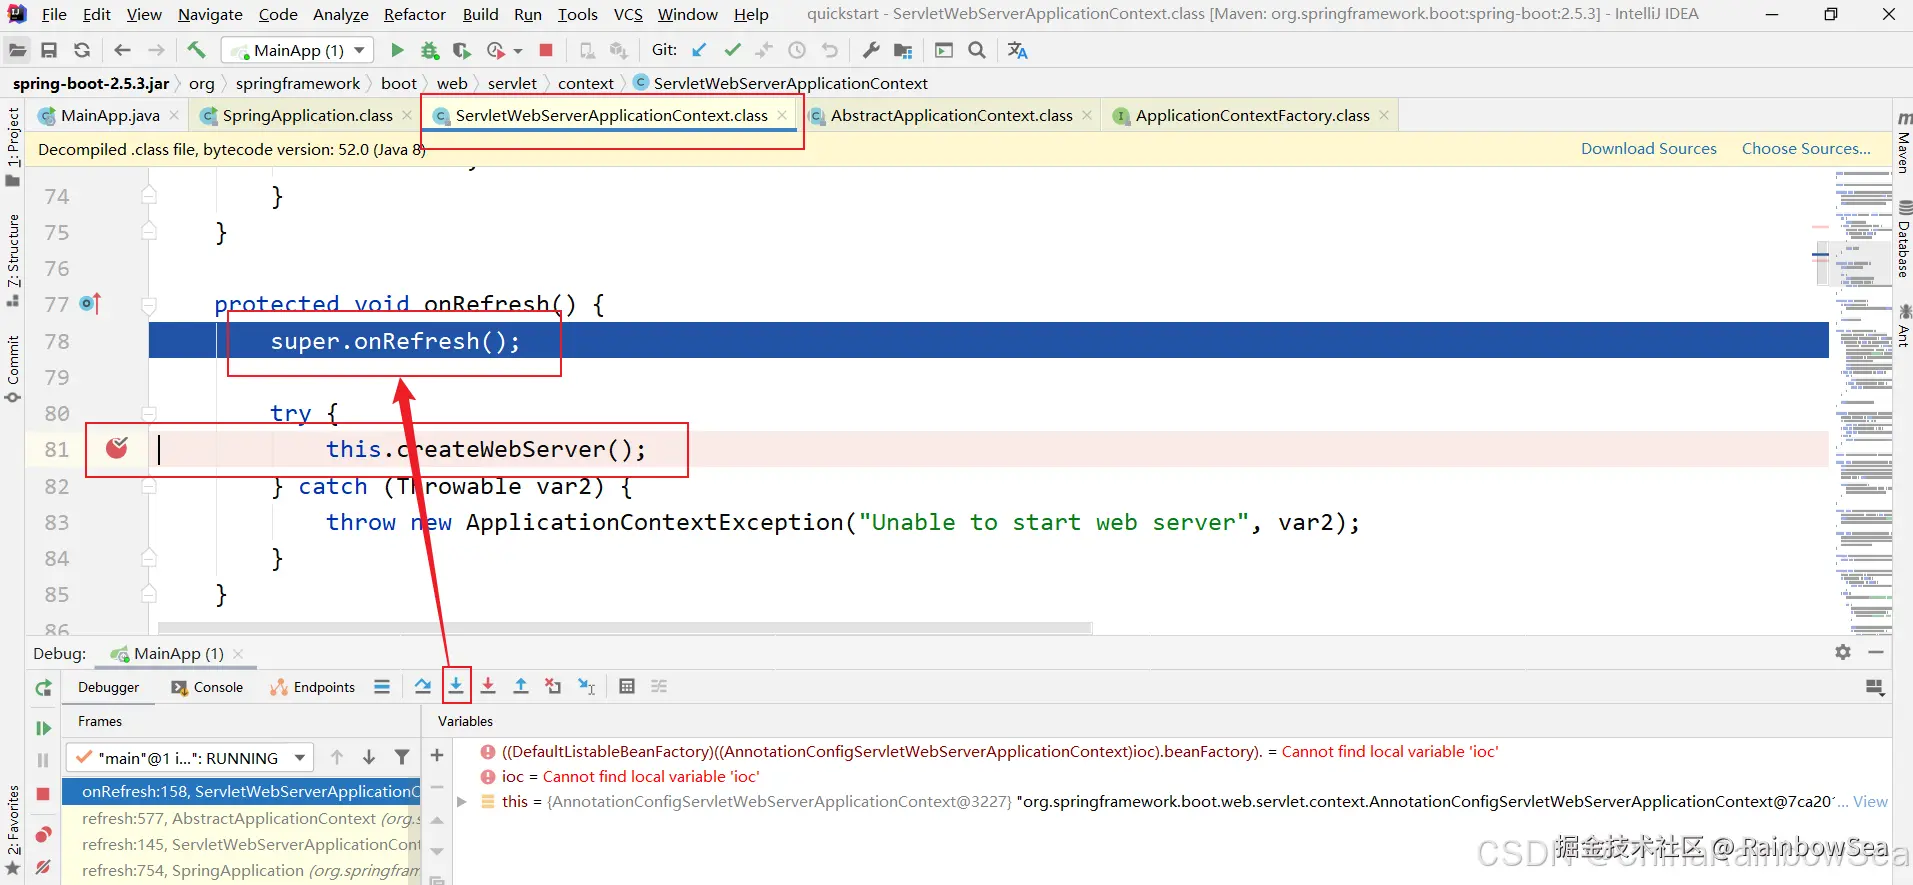The width and height of the screenshot is (1913, 885).
Task: Click the fold marker on line 82
Action: pos(149,486)
